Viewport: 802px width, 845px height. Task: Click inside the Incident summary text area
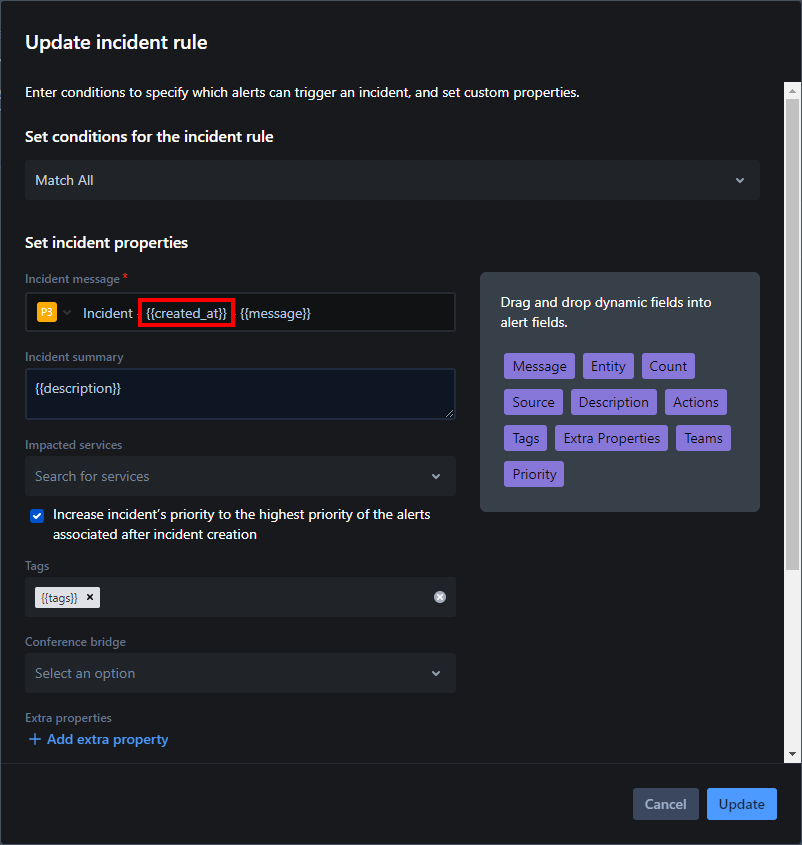pyautogui.click(x=240, y=394)
